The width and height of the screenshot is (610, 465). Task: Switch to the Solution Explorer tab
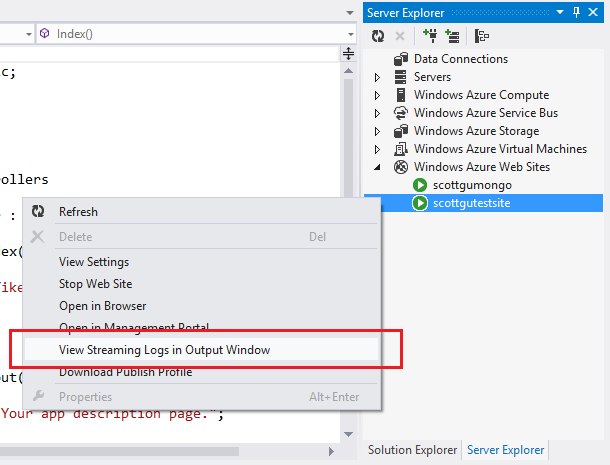point(412,450)
